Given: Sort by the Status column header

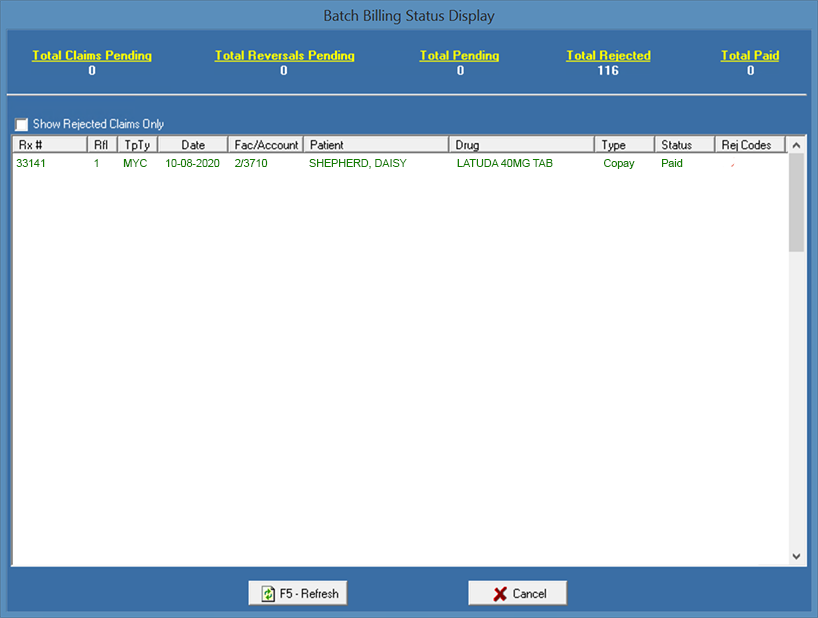Looking at the screenshot, I should [x=684, y=145].
